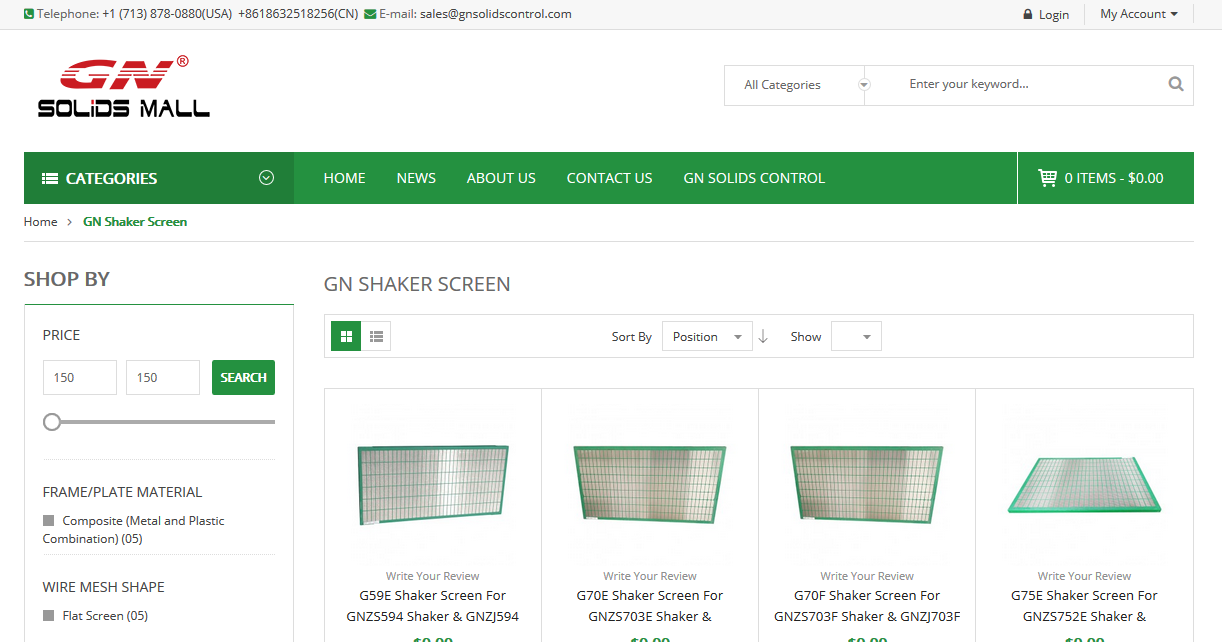Click the email envelope icon
The width and height of the screenshot is (1222, 642).
(370, 14)
